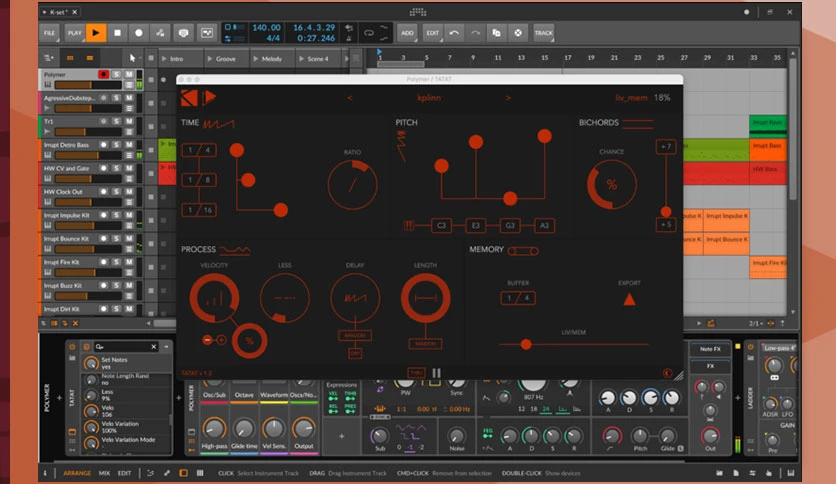Screen dimensions: 836x484
Task: Click the transport Play button
Action: click(96, 33)
